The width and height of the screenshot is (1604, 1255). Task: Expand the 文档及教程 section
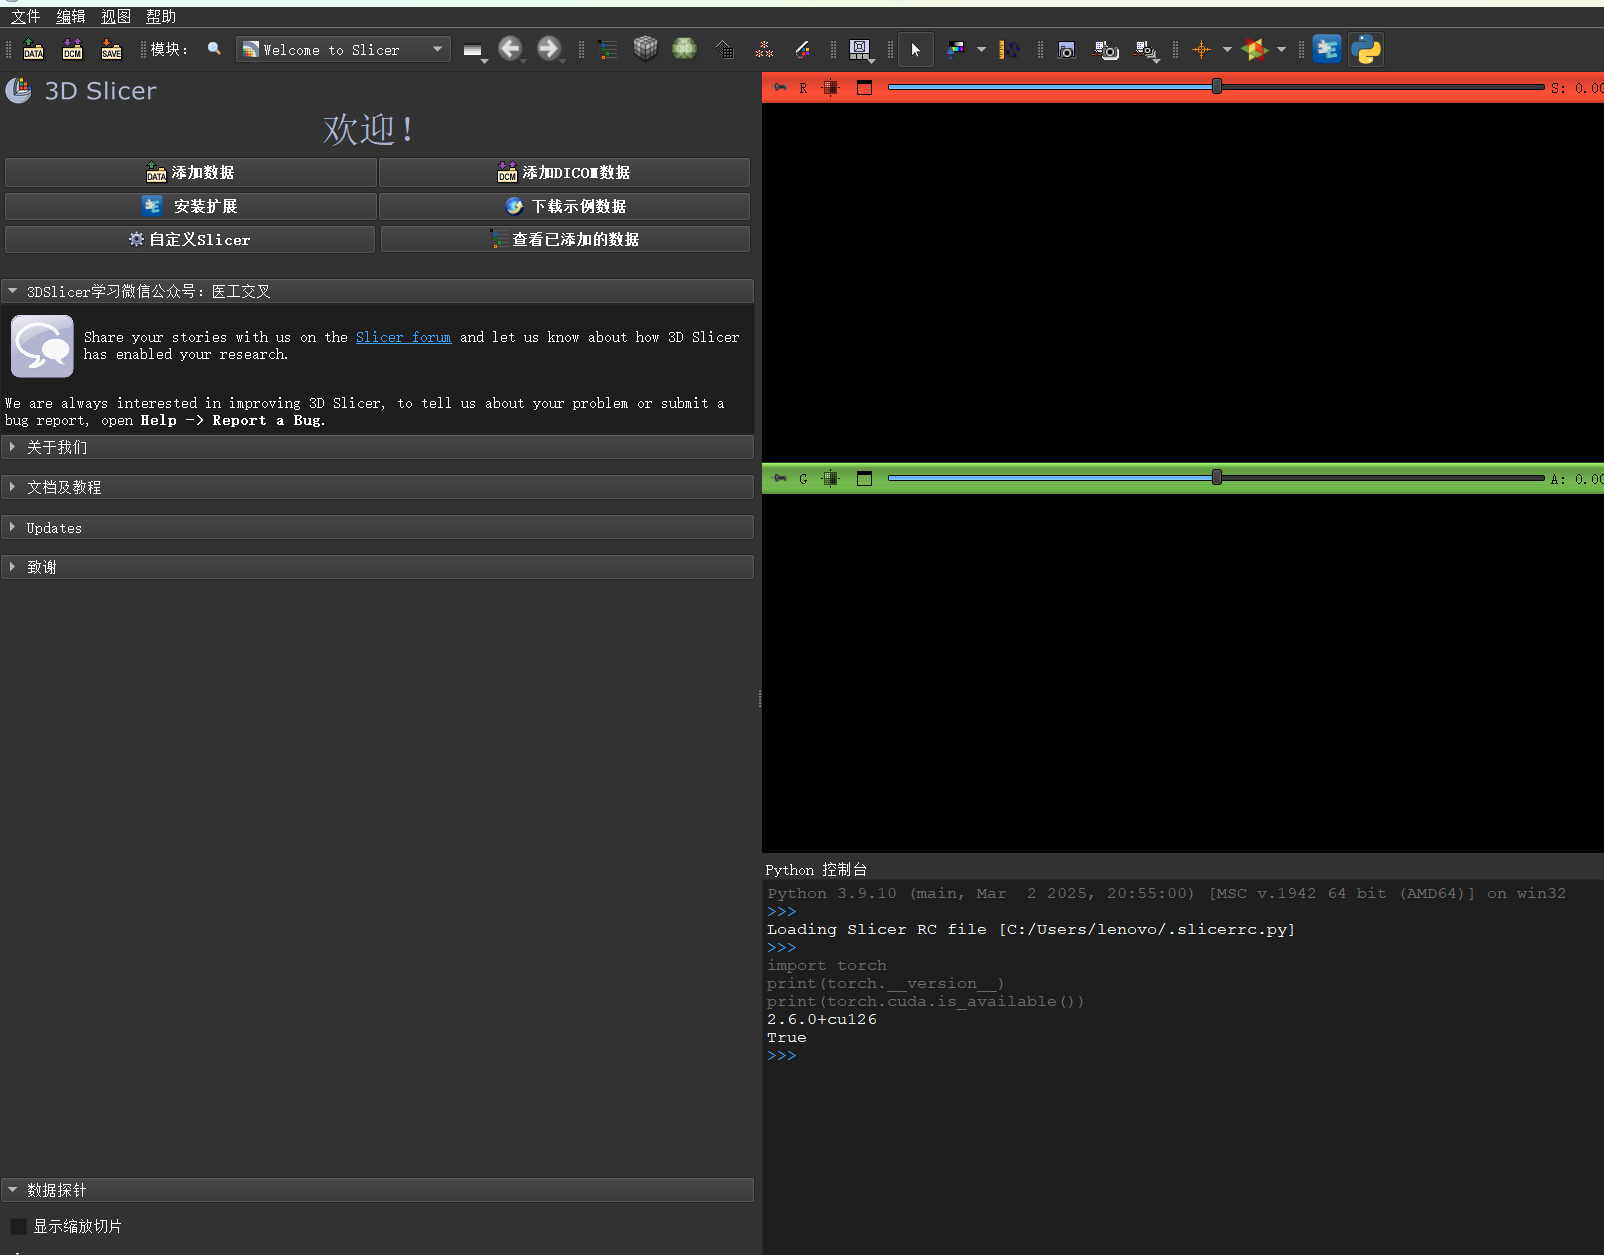coord(377,487)
